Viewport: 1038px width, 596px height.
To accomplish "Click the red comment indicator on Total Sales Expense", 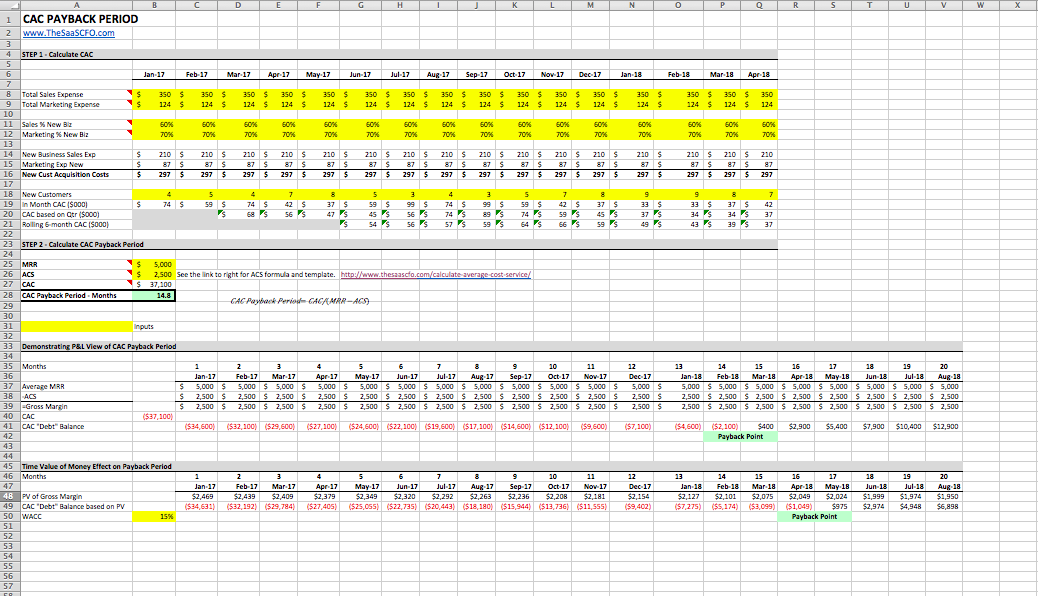I will pos(131,93).
